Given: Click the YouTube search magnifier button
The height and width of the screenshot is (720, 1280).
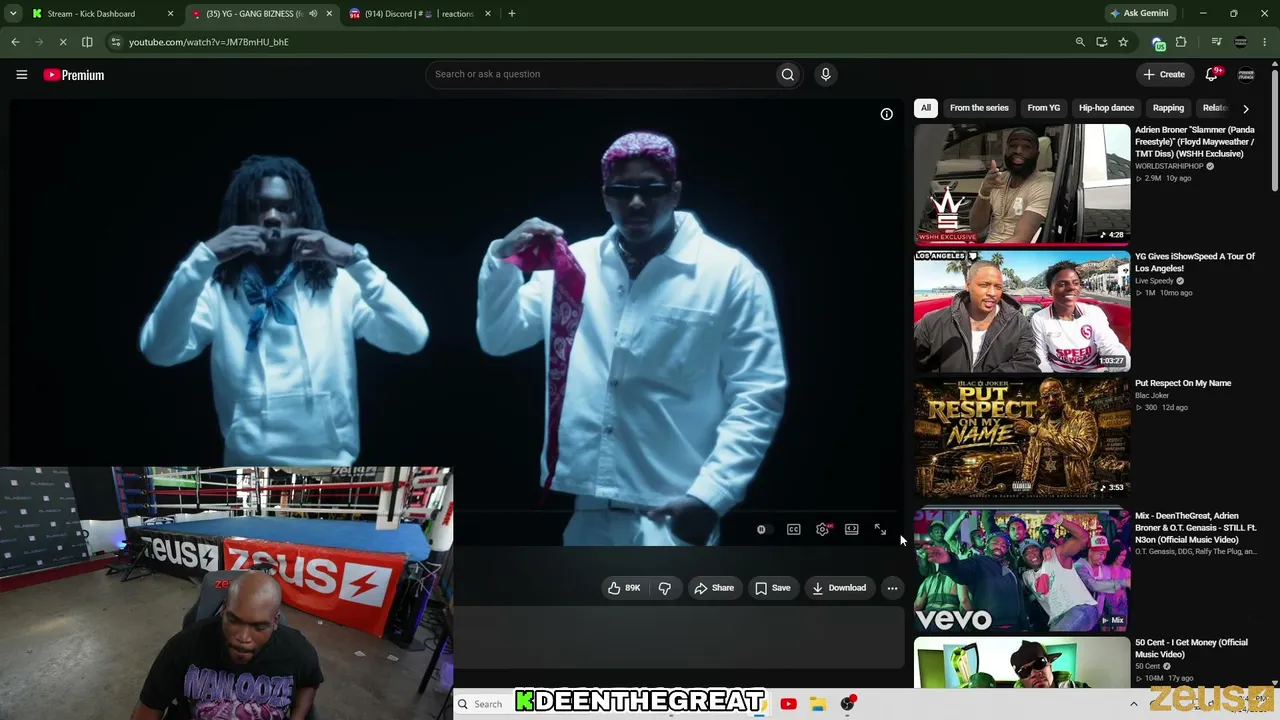Looking at the screenshot, I should coord(788,74).
